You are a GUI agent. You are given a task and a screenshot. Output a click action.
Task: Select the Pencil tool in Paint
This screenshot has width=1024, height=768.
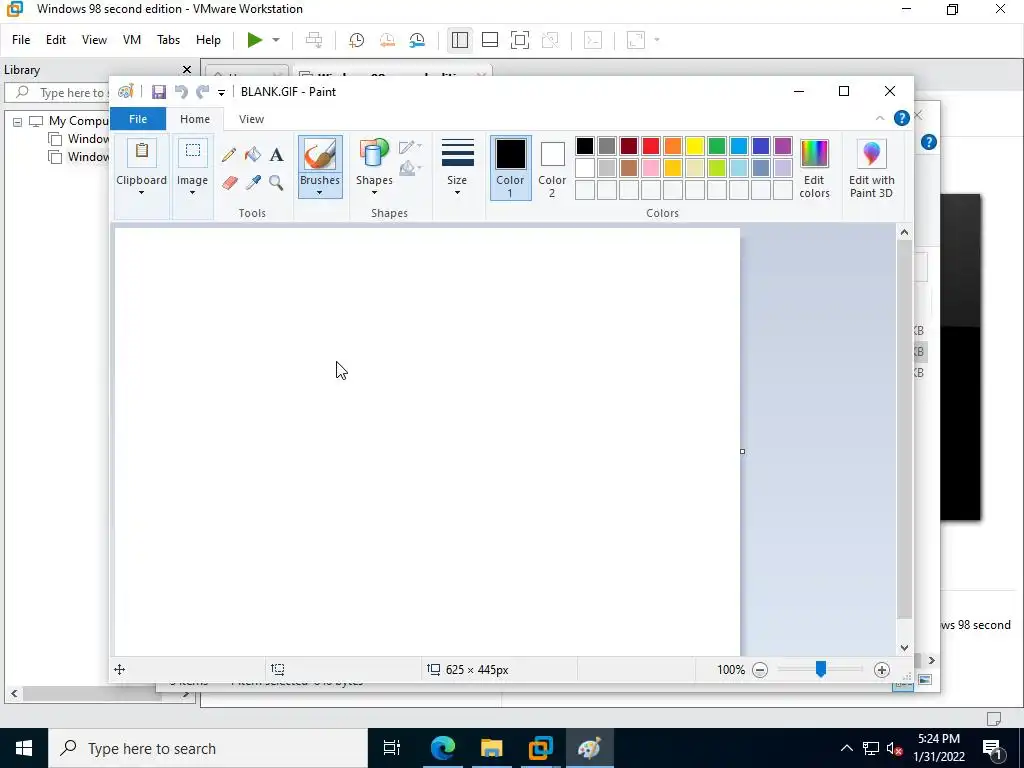pyautogui.click(x=229, y=155)
